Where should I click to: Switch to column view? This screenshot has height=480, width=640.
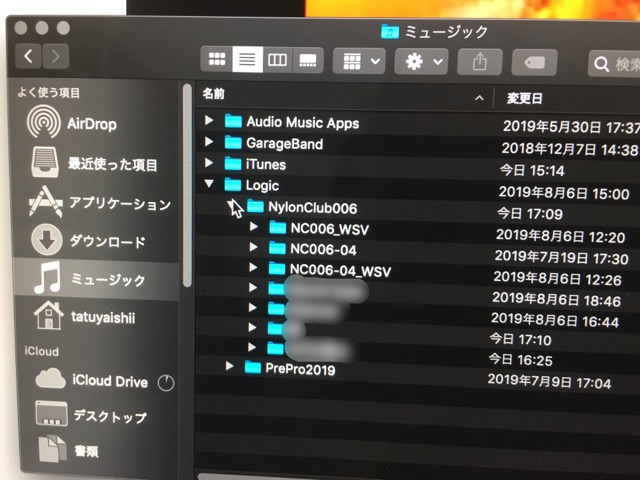point(278,60)
